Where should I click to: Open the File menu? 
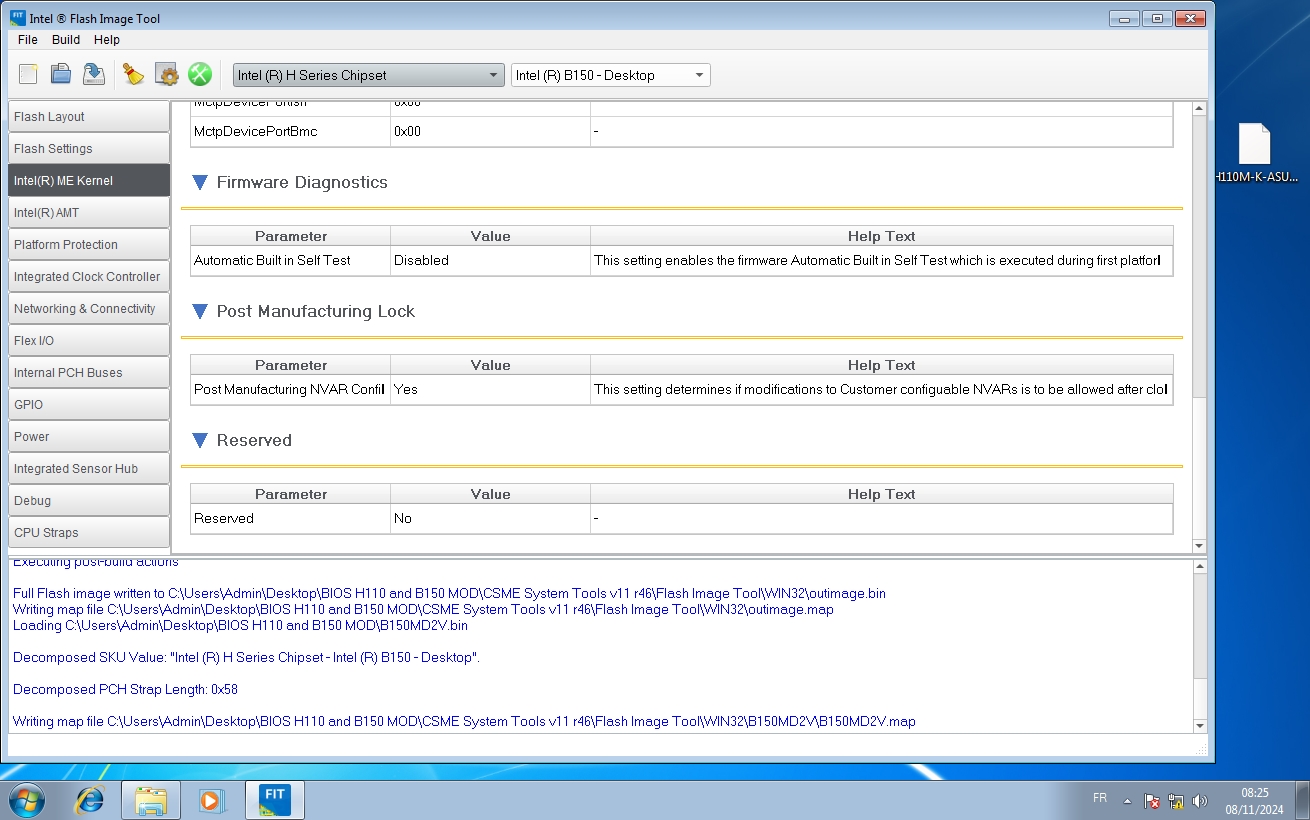coord(27,40)
